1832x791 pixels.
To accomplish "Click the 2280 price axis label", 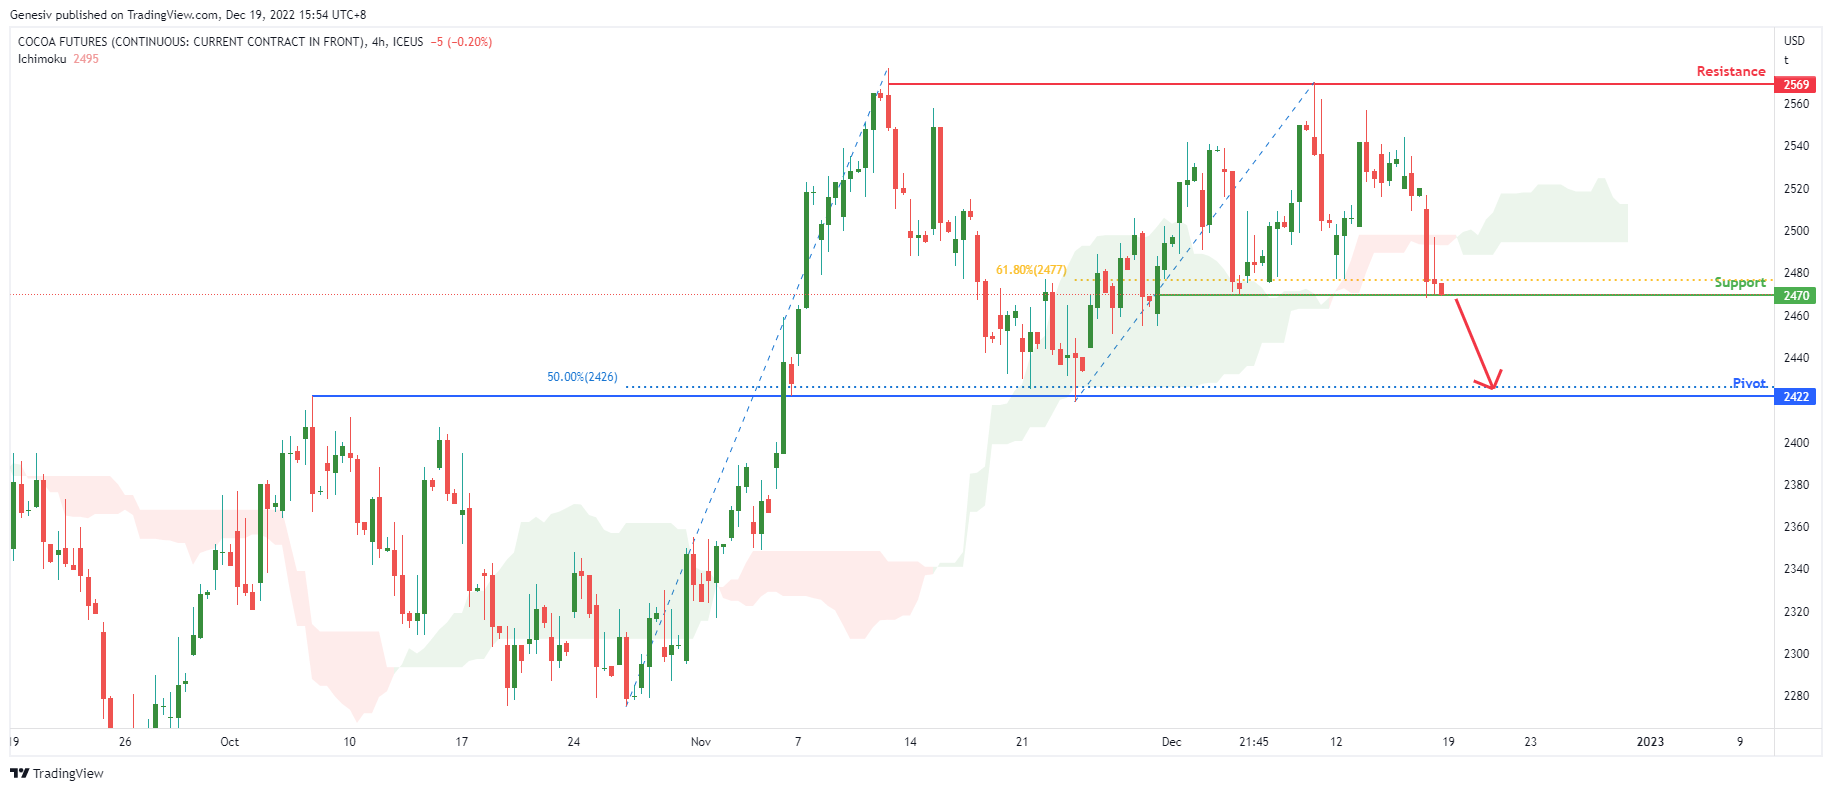I will tap(1796, 696).
